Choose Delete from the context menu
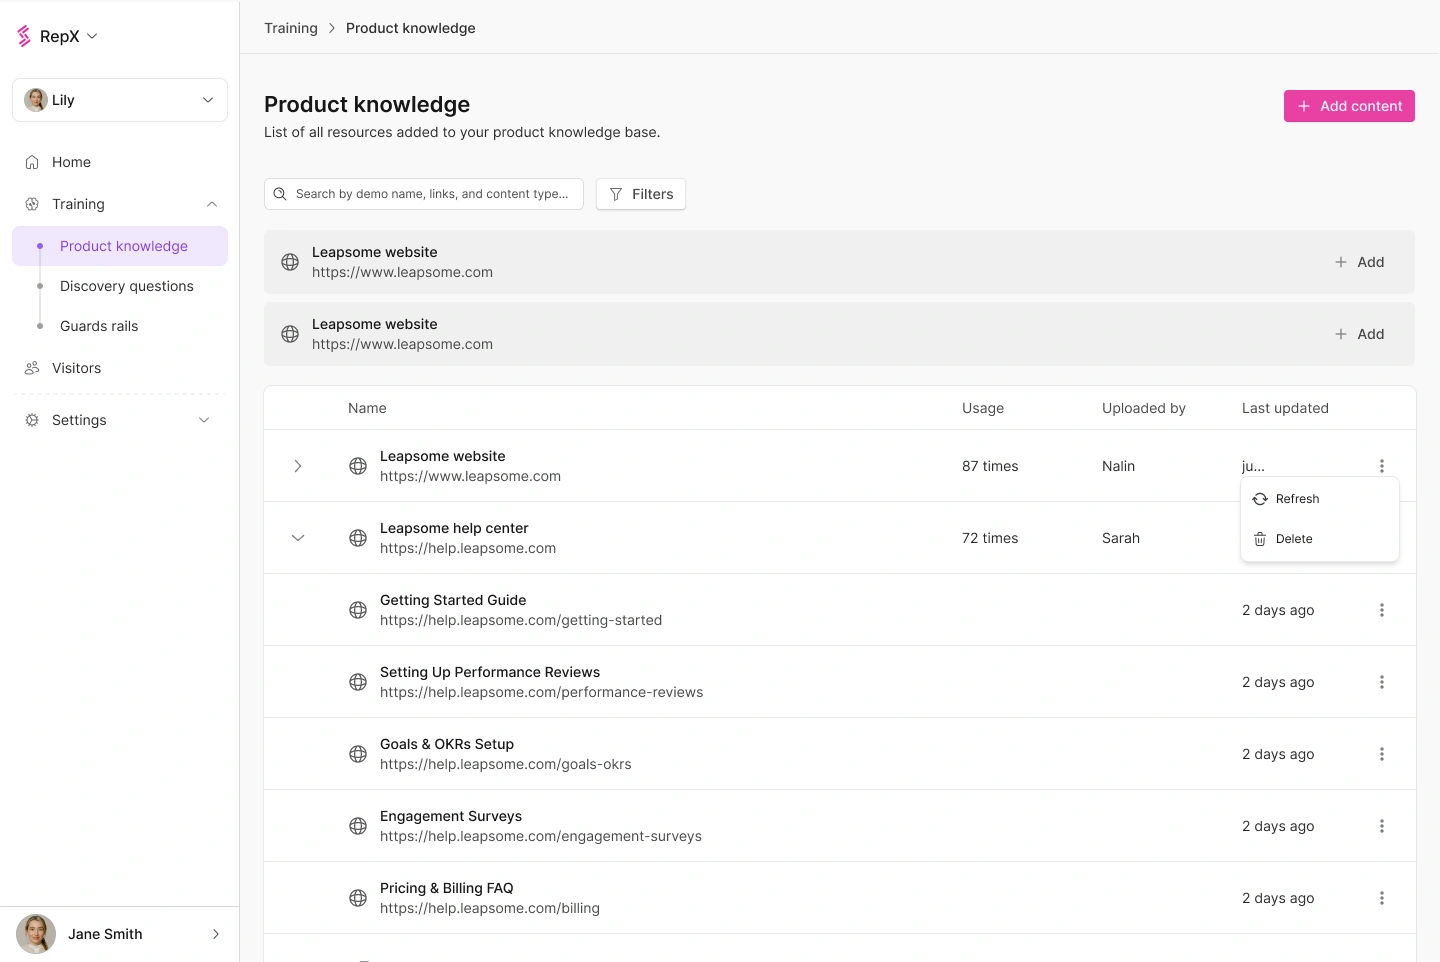 pyautogui.click(x=1320, y=539)
